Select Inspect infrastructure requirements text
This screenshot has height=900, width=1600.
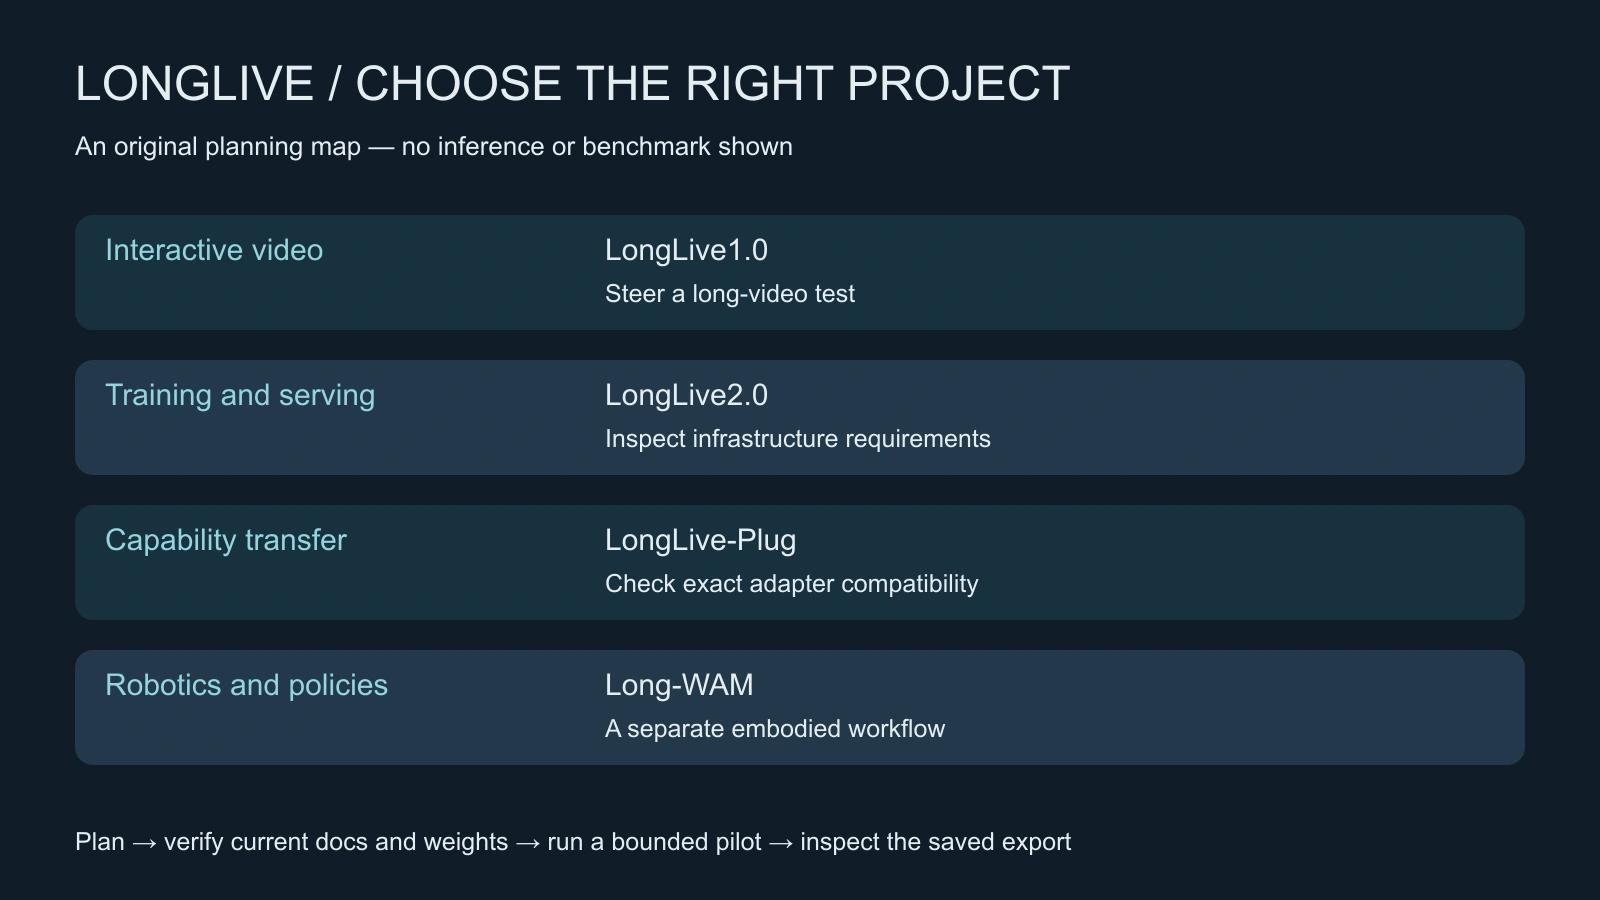(x=798, y=439)
